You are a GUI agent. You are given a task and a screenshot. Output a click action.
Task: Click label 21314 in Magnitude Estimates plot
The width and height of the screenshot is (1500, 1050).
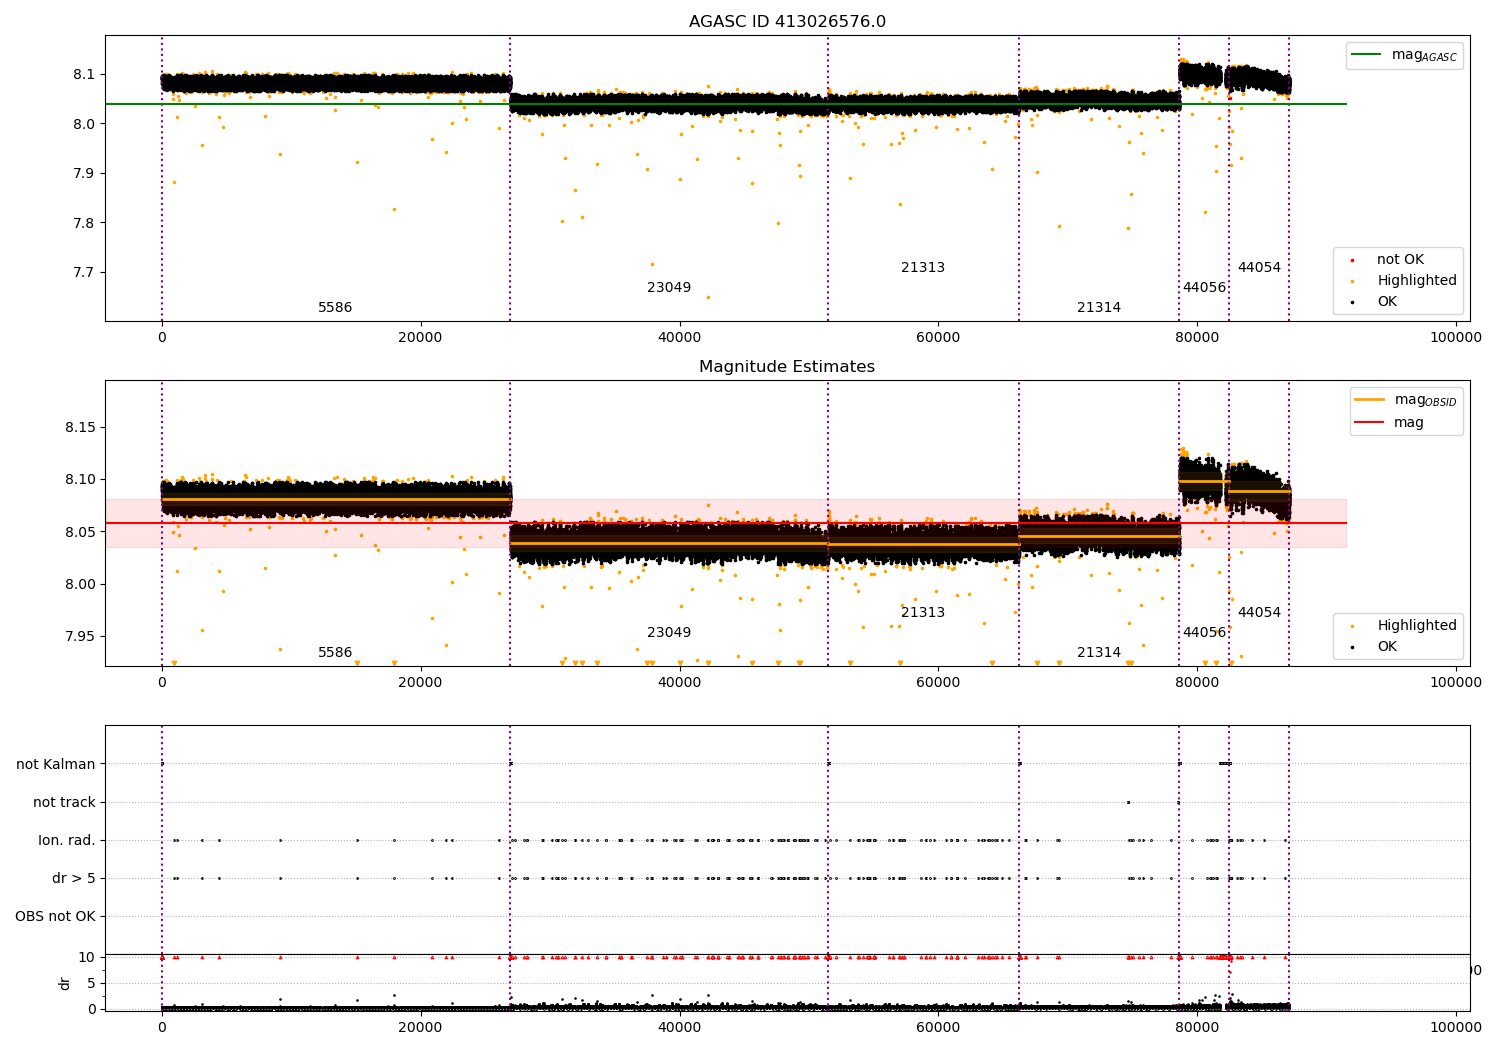pos(1099,653)
